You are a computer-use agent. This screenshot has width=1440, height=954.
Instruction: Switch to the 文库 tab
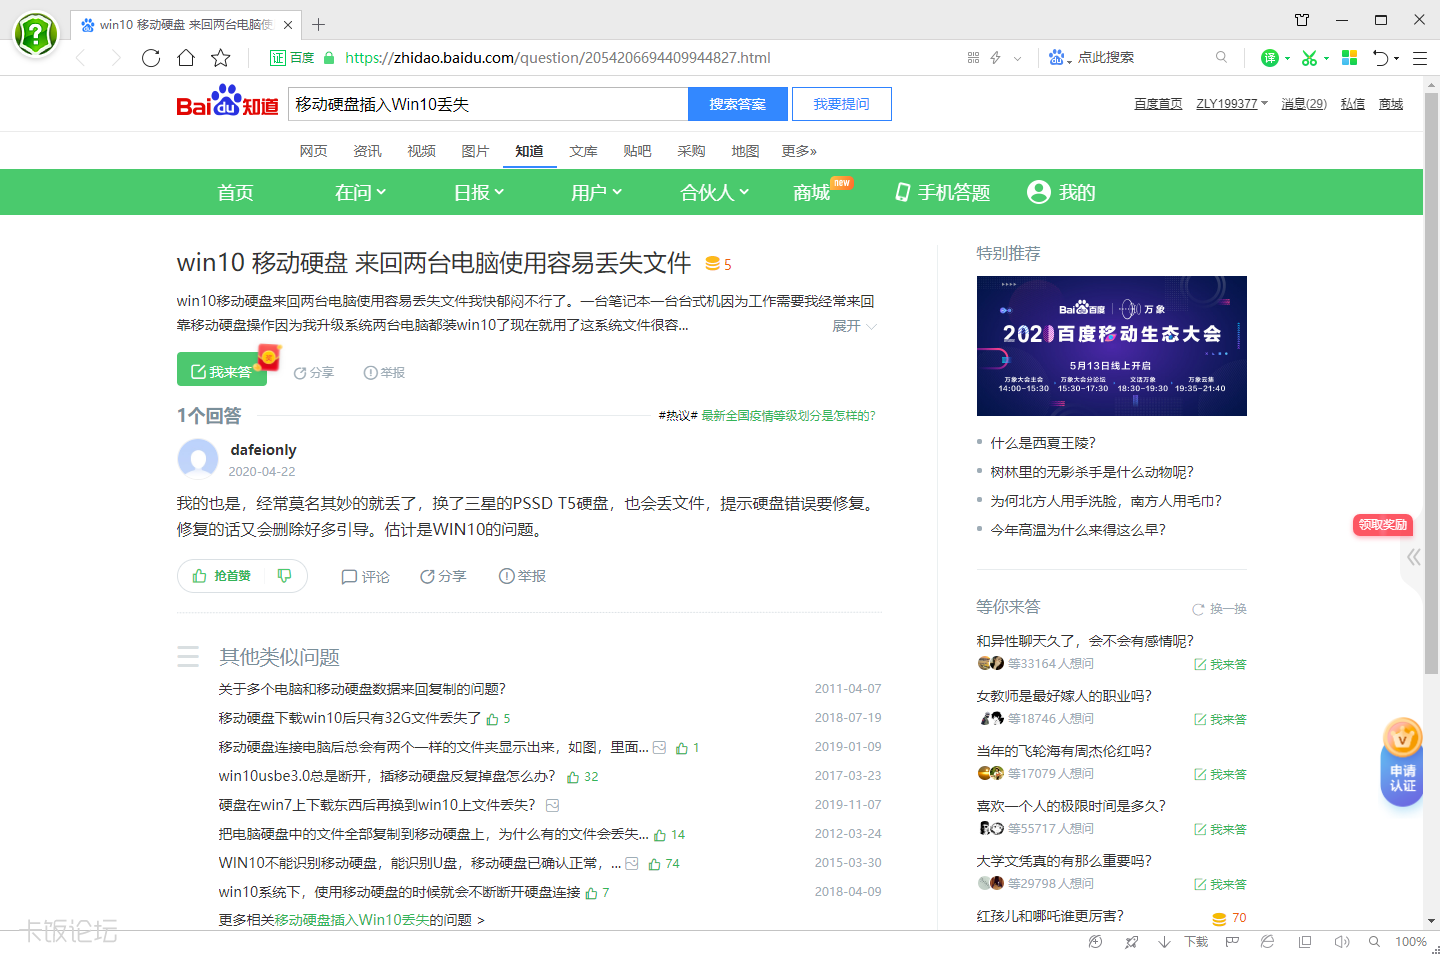tap(583, 151)
